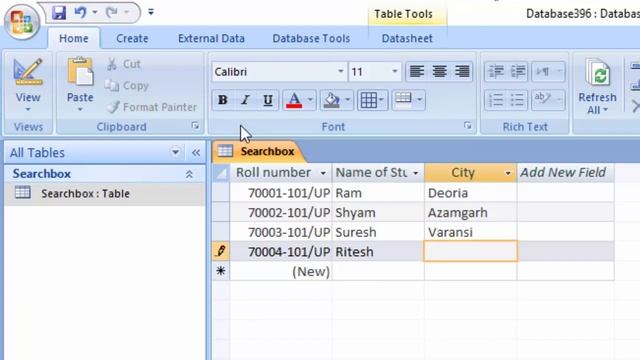This screenshot has height=360, width=640.
Task: Click the Format Painter command
Action: pos(152,107)
